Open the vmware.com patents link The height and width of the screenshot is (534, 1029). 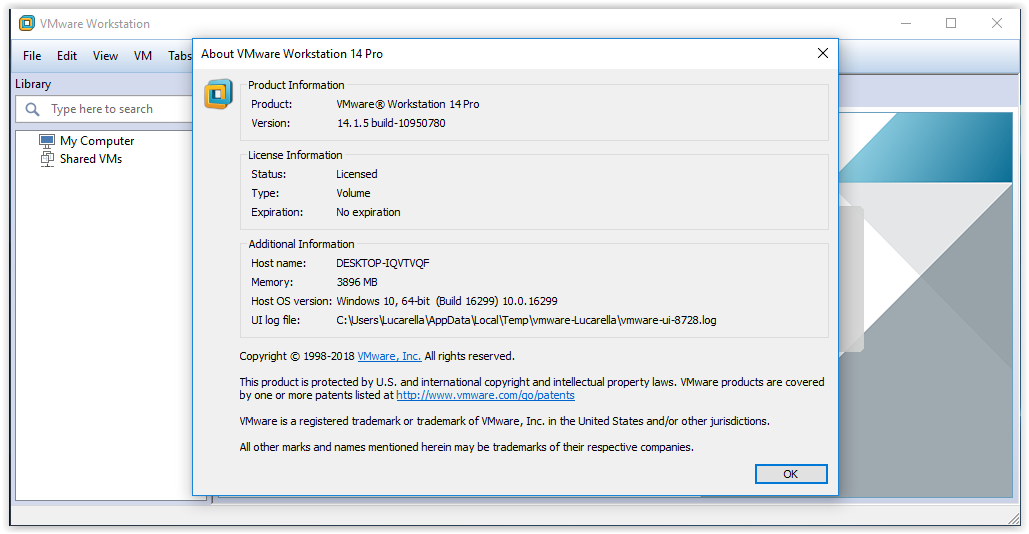click(x=486, y=395)
